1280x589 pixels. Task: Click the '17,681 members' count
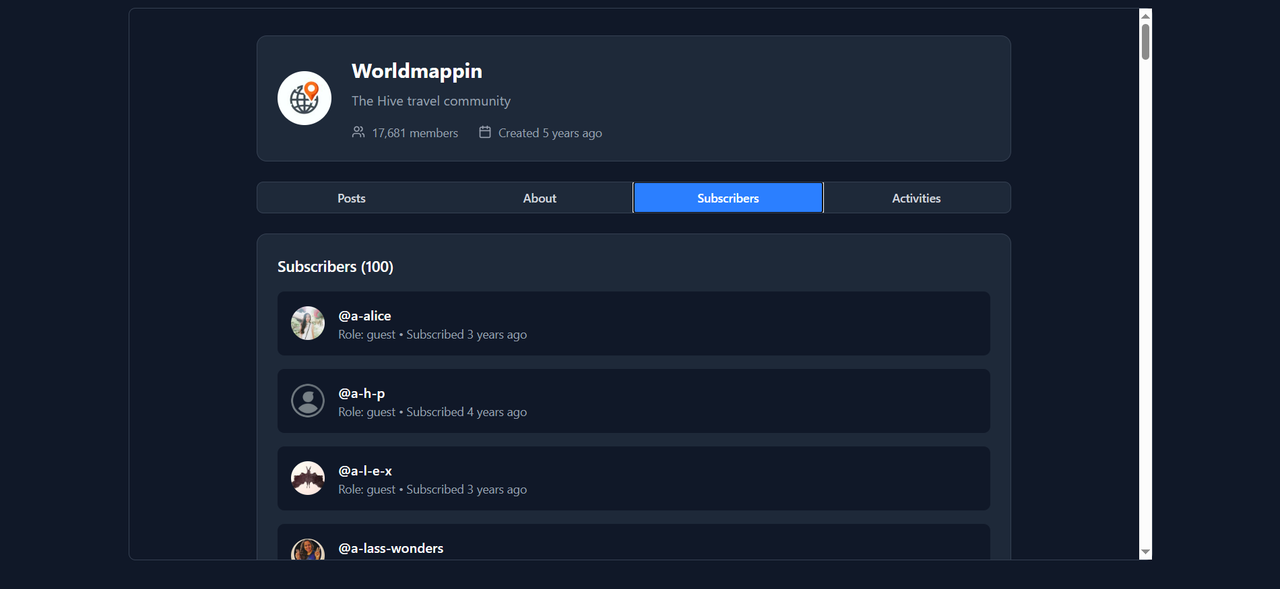click(x=415, y=133)
